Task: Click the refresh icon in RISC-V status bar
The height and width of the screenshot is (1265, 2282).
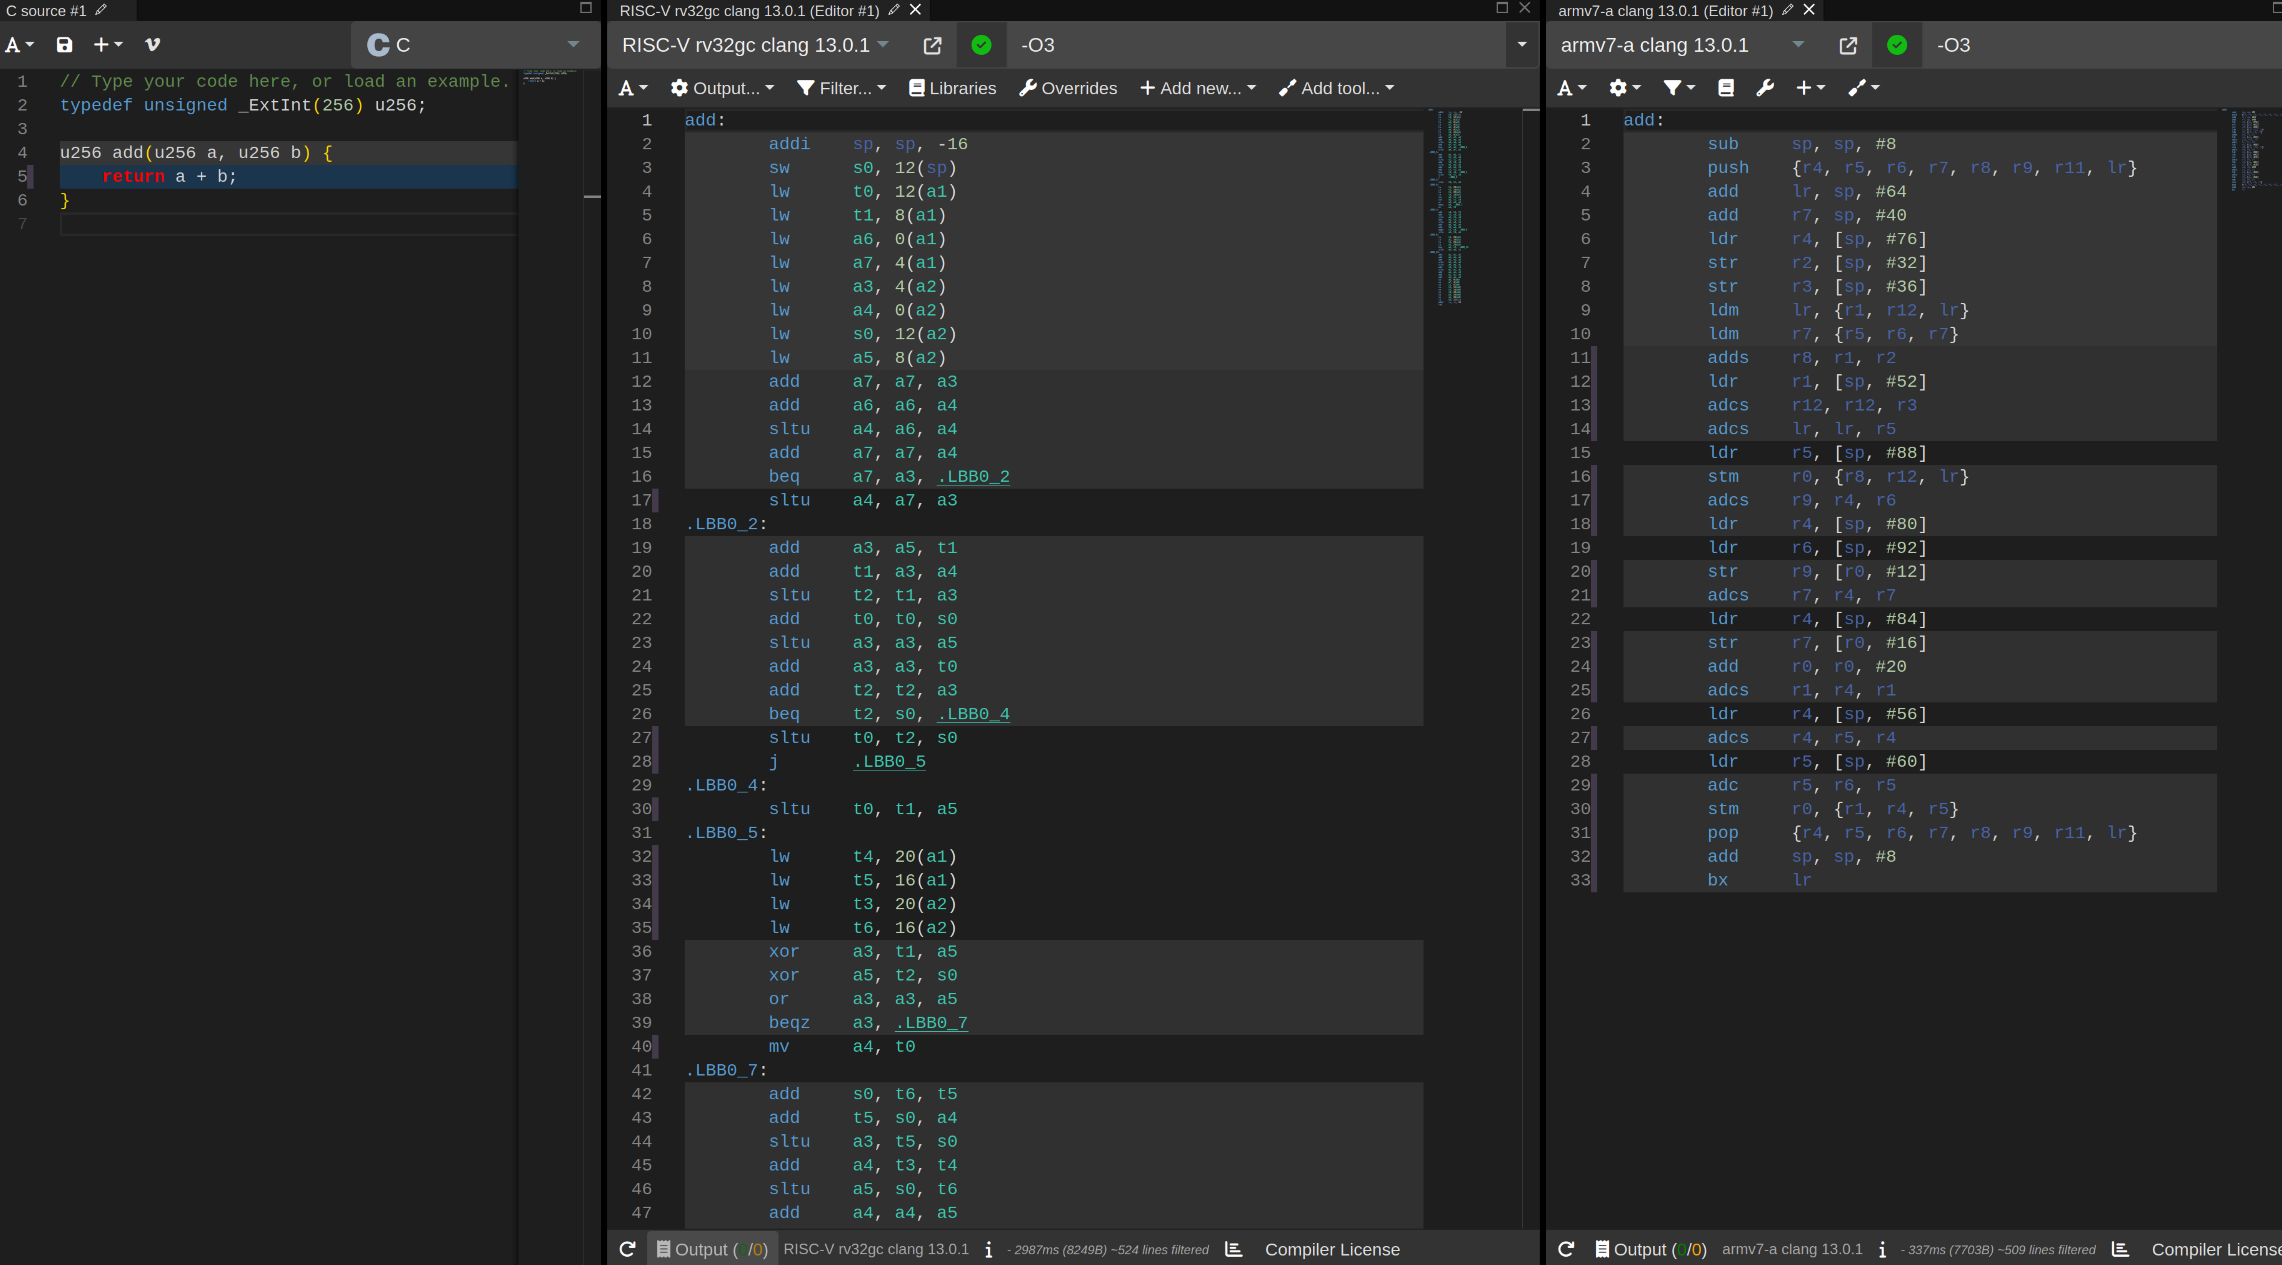Action: point(627,1249)
